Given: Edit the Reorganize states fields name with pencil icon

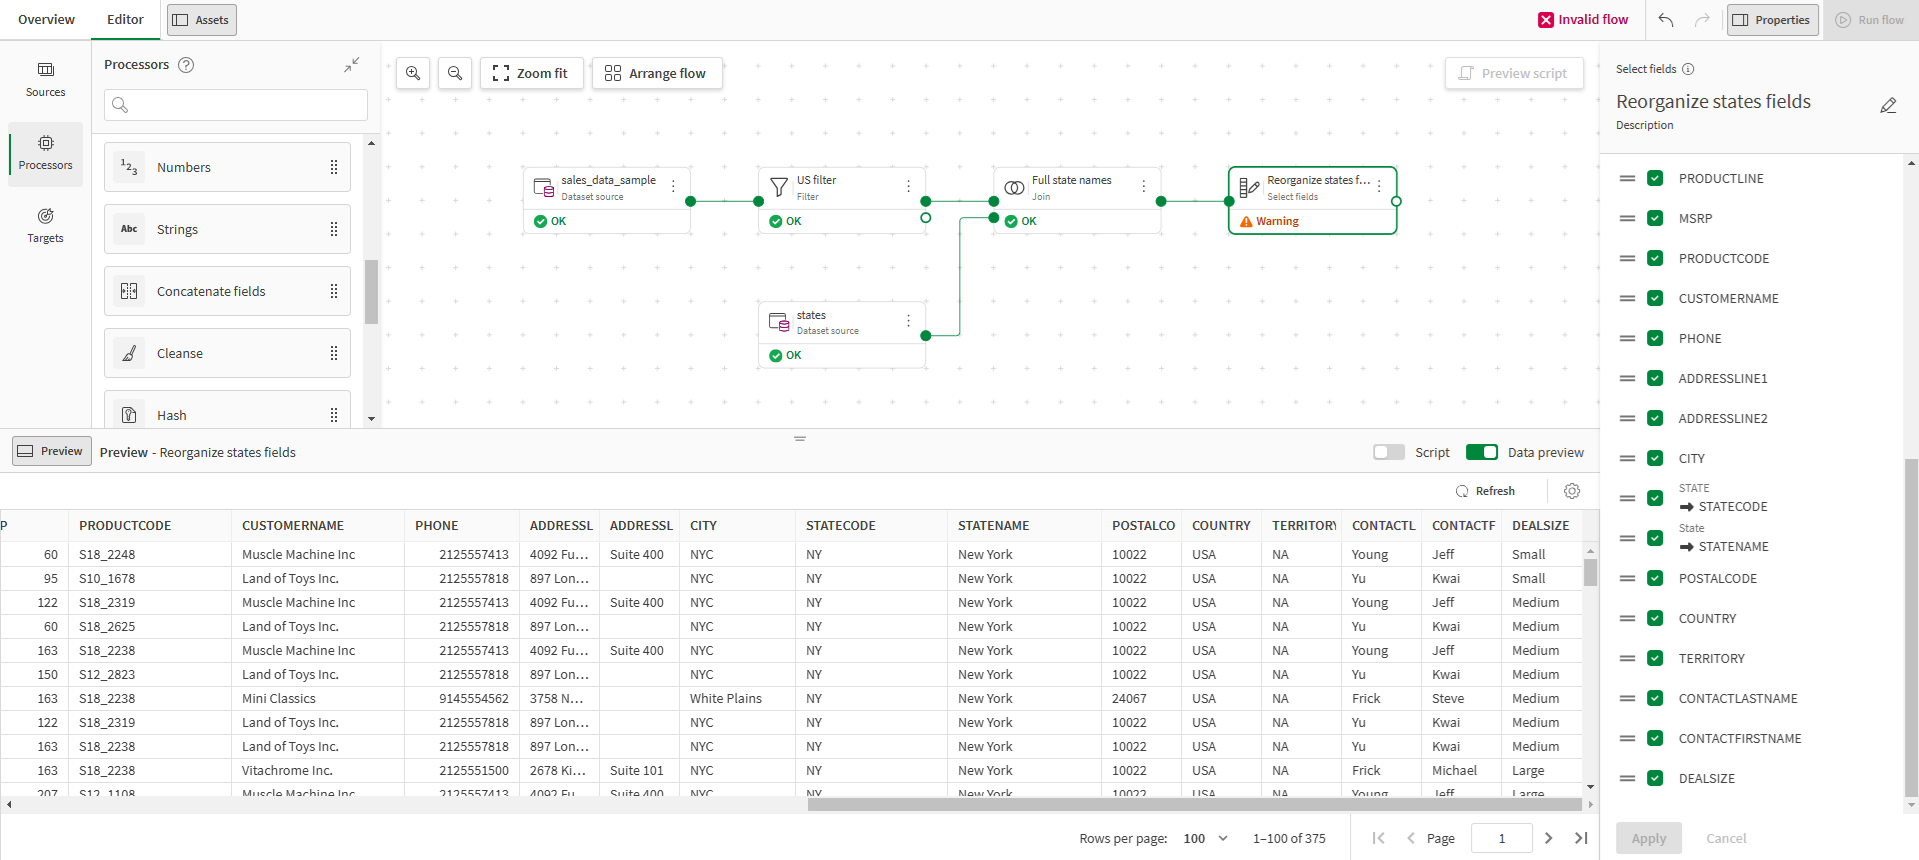Looking at the screenshot, I should pyautogui.click(x=1887, y=106).
